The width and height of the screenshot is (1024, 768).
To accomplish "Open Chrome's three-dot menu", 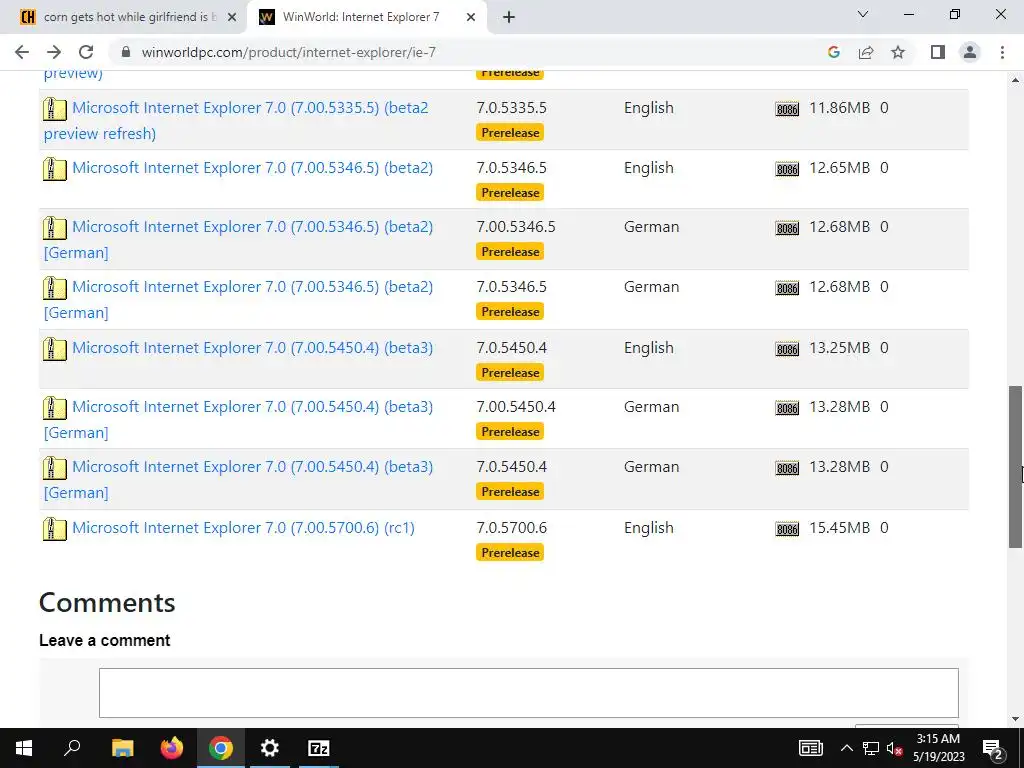I will pyautogui.click(x=1002, y=52).
